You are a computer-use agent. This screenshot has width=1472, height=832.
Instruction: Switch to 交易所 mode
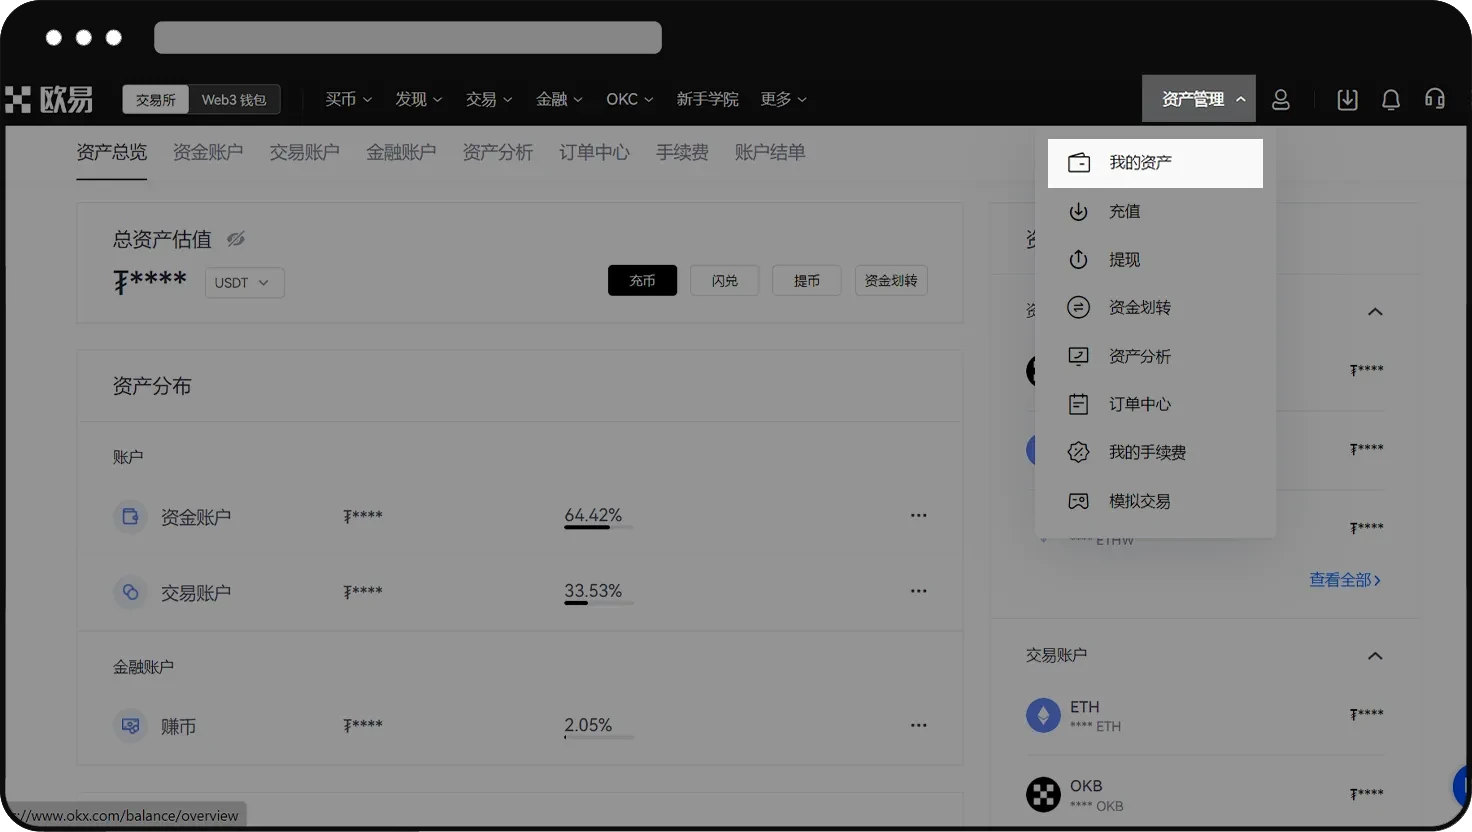click(155, 100)
